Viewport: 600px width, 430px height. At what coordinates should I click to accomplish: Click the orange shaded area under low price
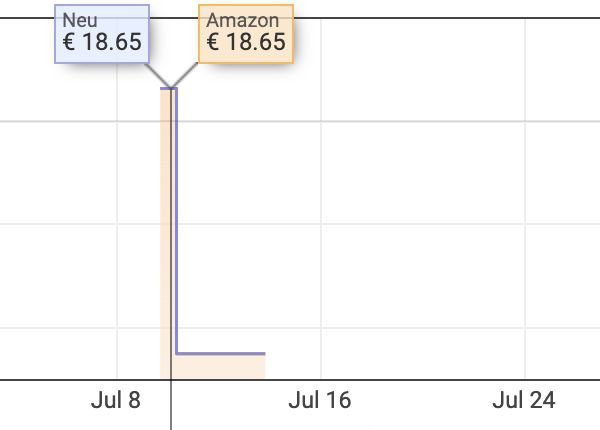pos(220,367)
